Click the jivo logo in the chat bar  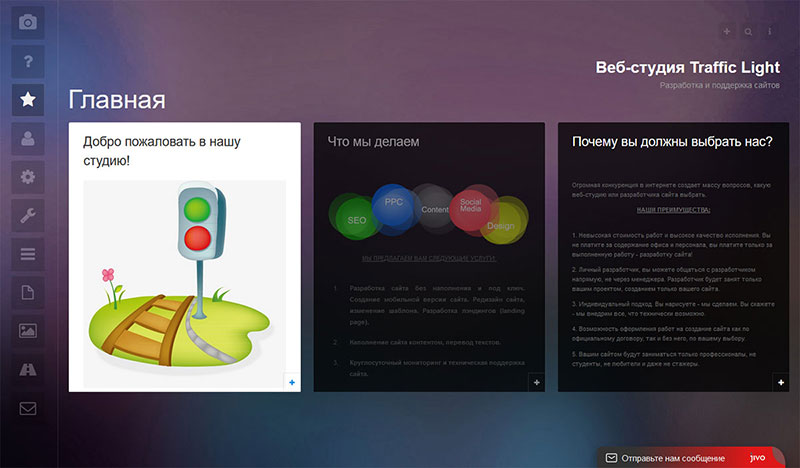[x=758, y=458]
